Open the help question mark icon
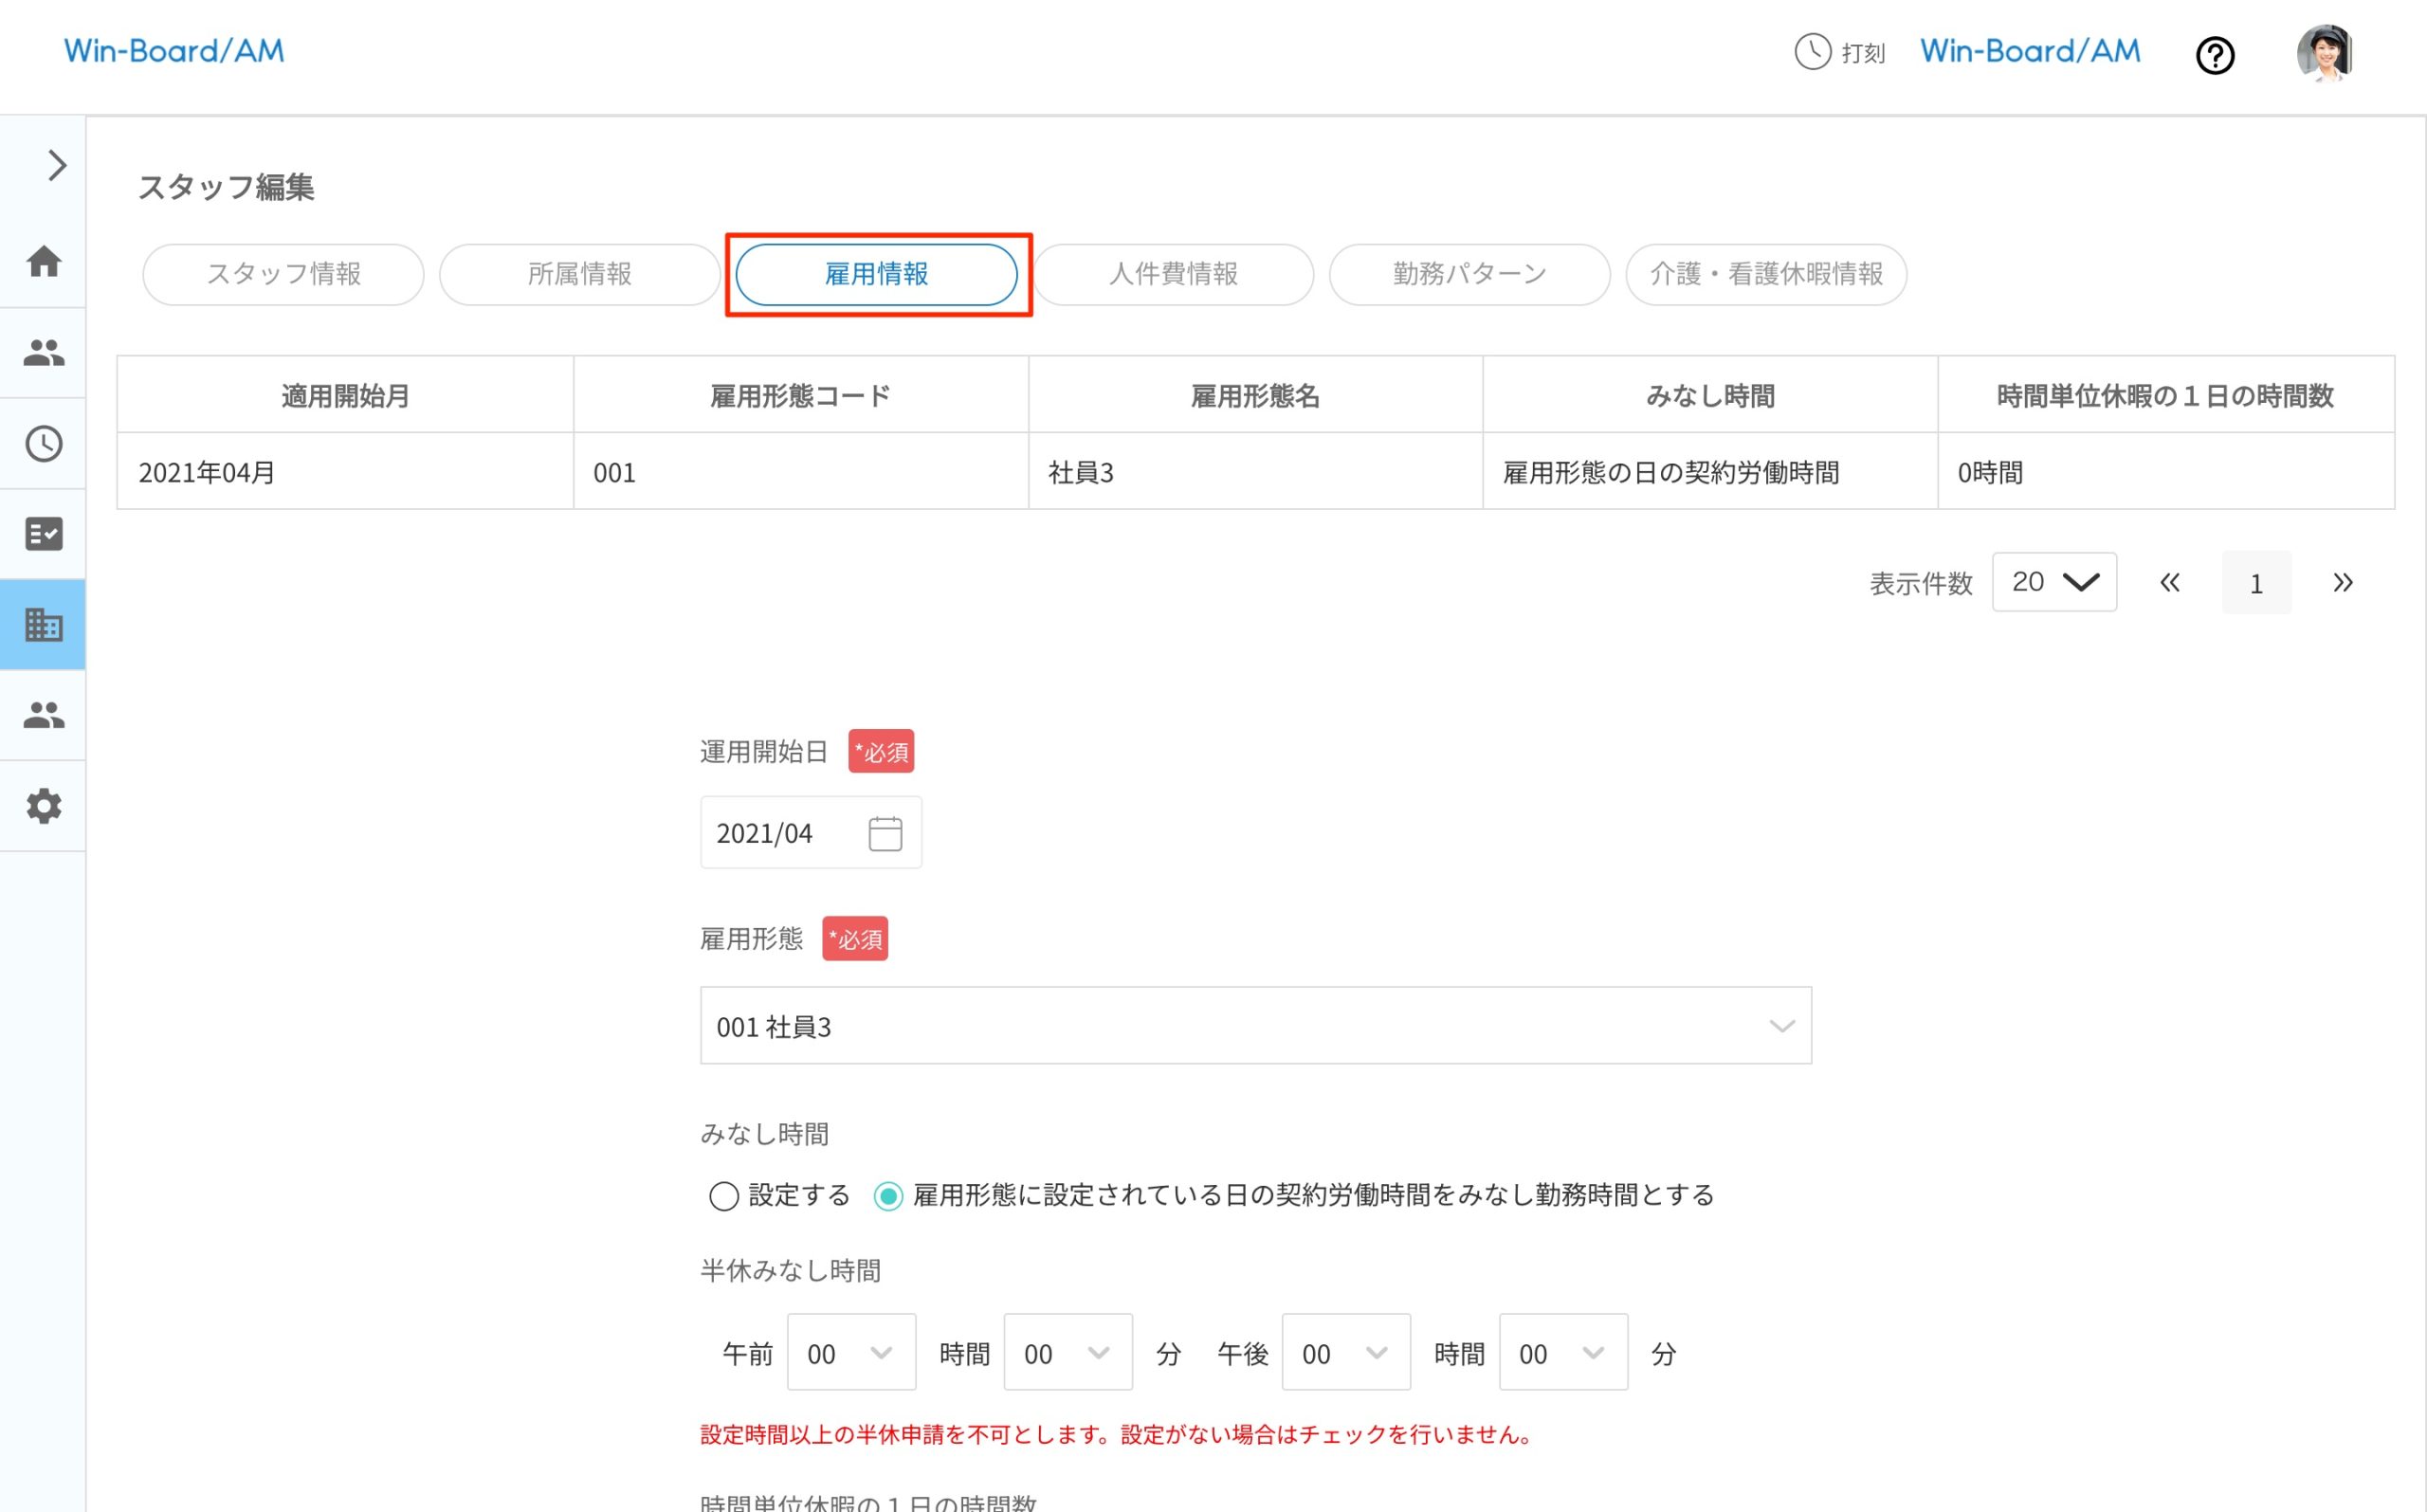The width and height of the screenshot is (2427, 1512). [x=2216, y=56]
